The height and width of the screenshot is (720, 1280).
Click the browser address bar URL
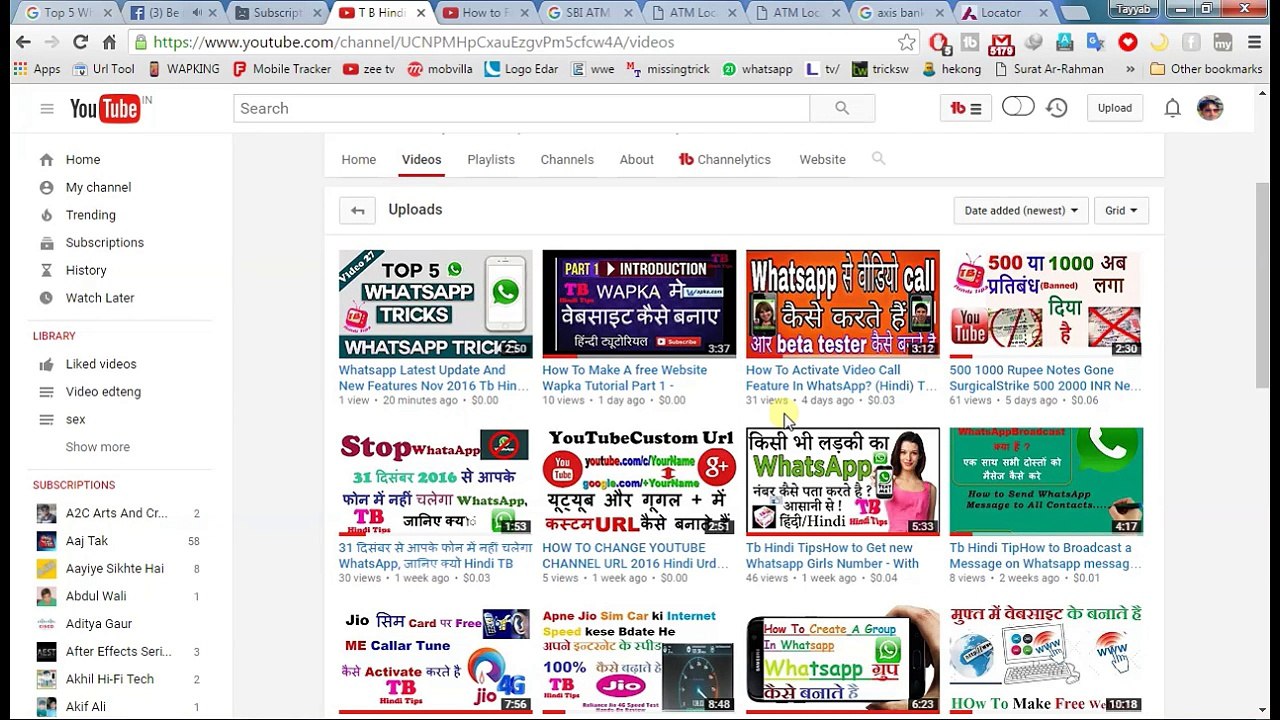coord(414,42)
